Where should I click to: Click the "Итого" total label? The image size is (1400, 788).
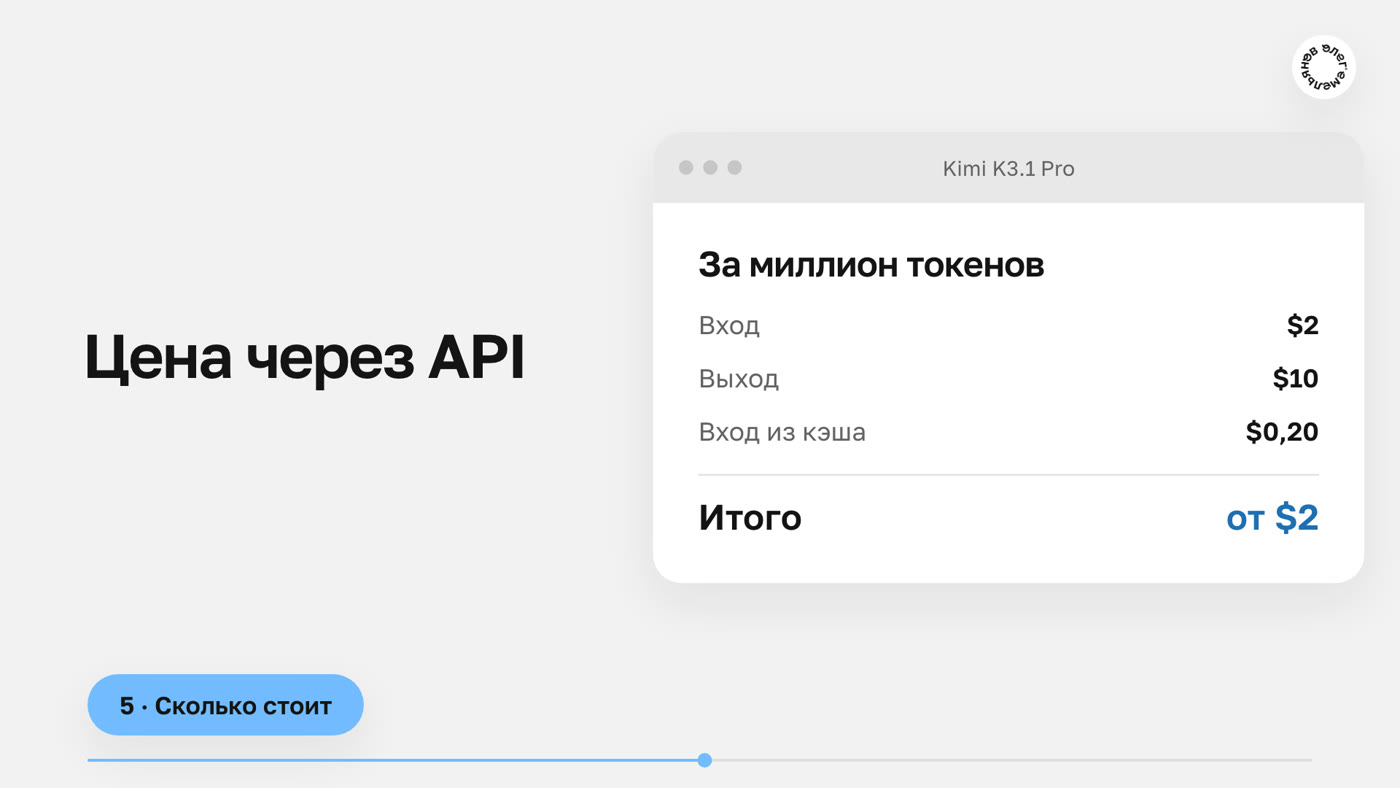tap(750, 518)
